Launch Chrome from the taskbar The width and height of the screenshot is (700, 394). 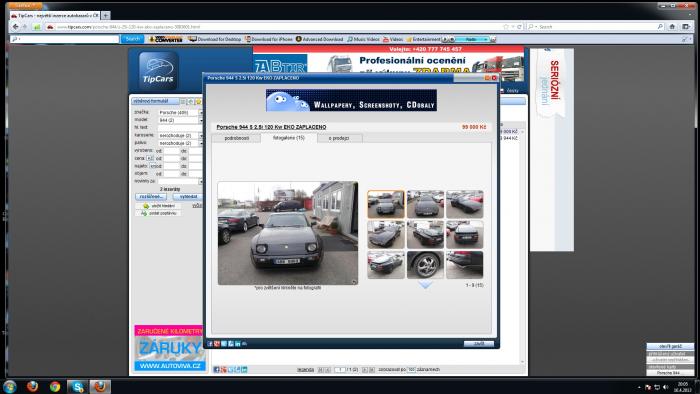pyautogui.click(x=55, y=386)
